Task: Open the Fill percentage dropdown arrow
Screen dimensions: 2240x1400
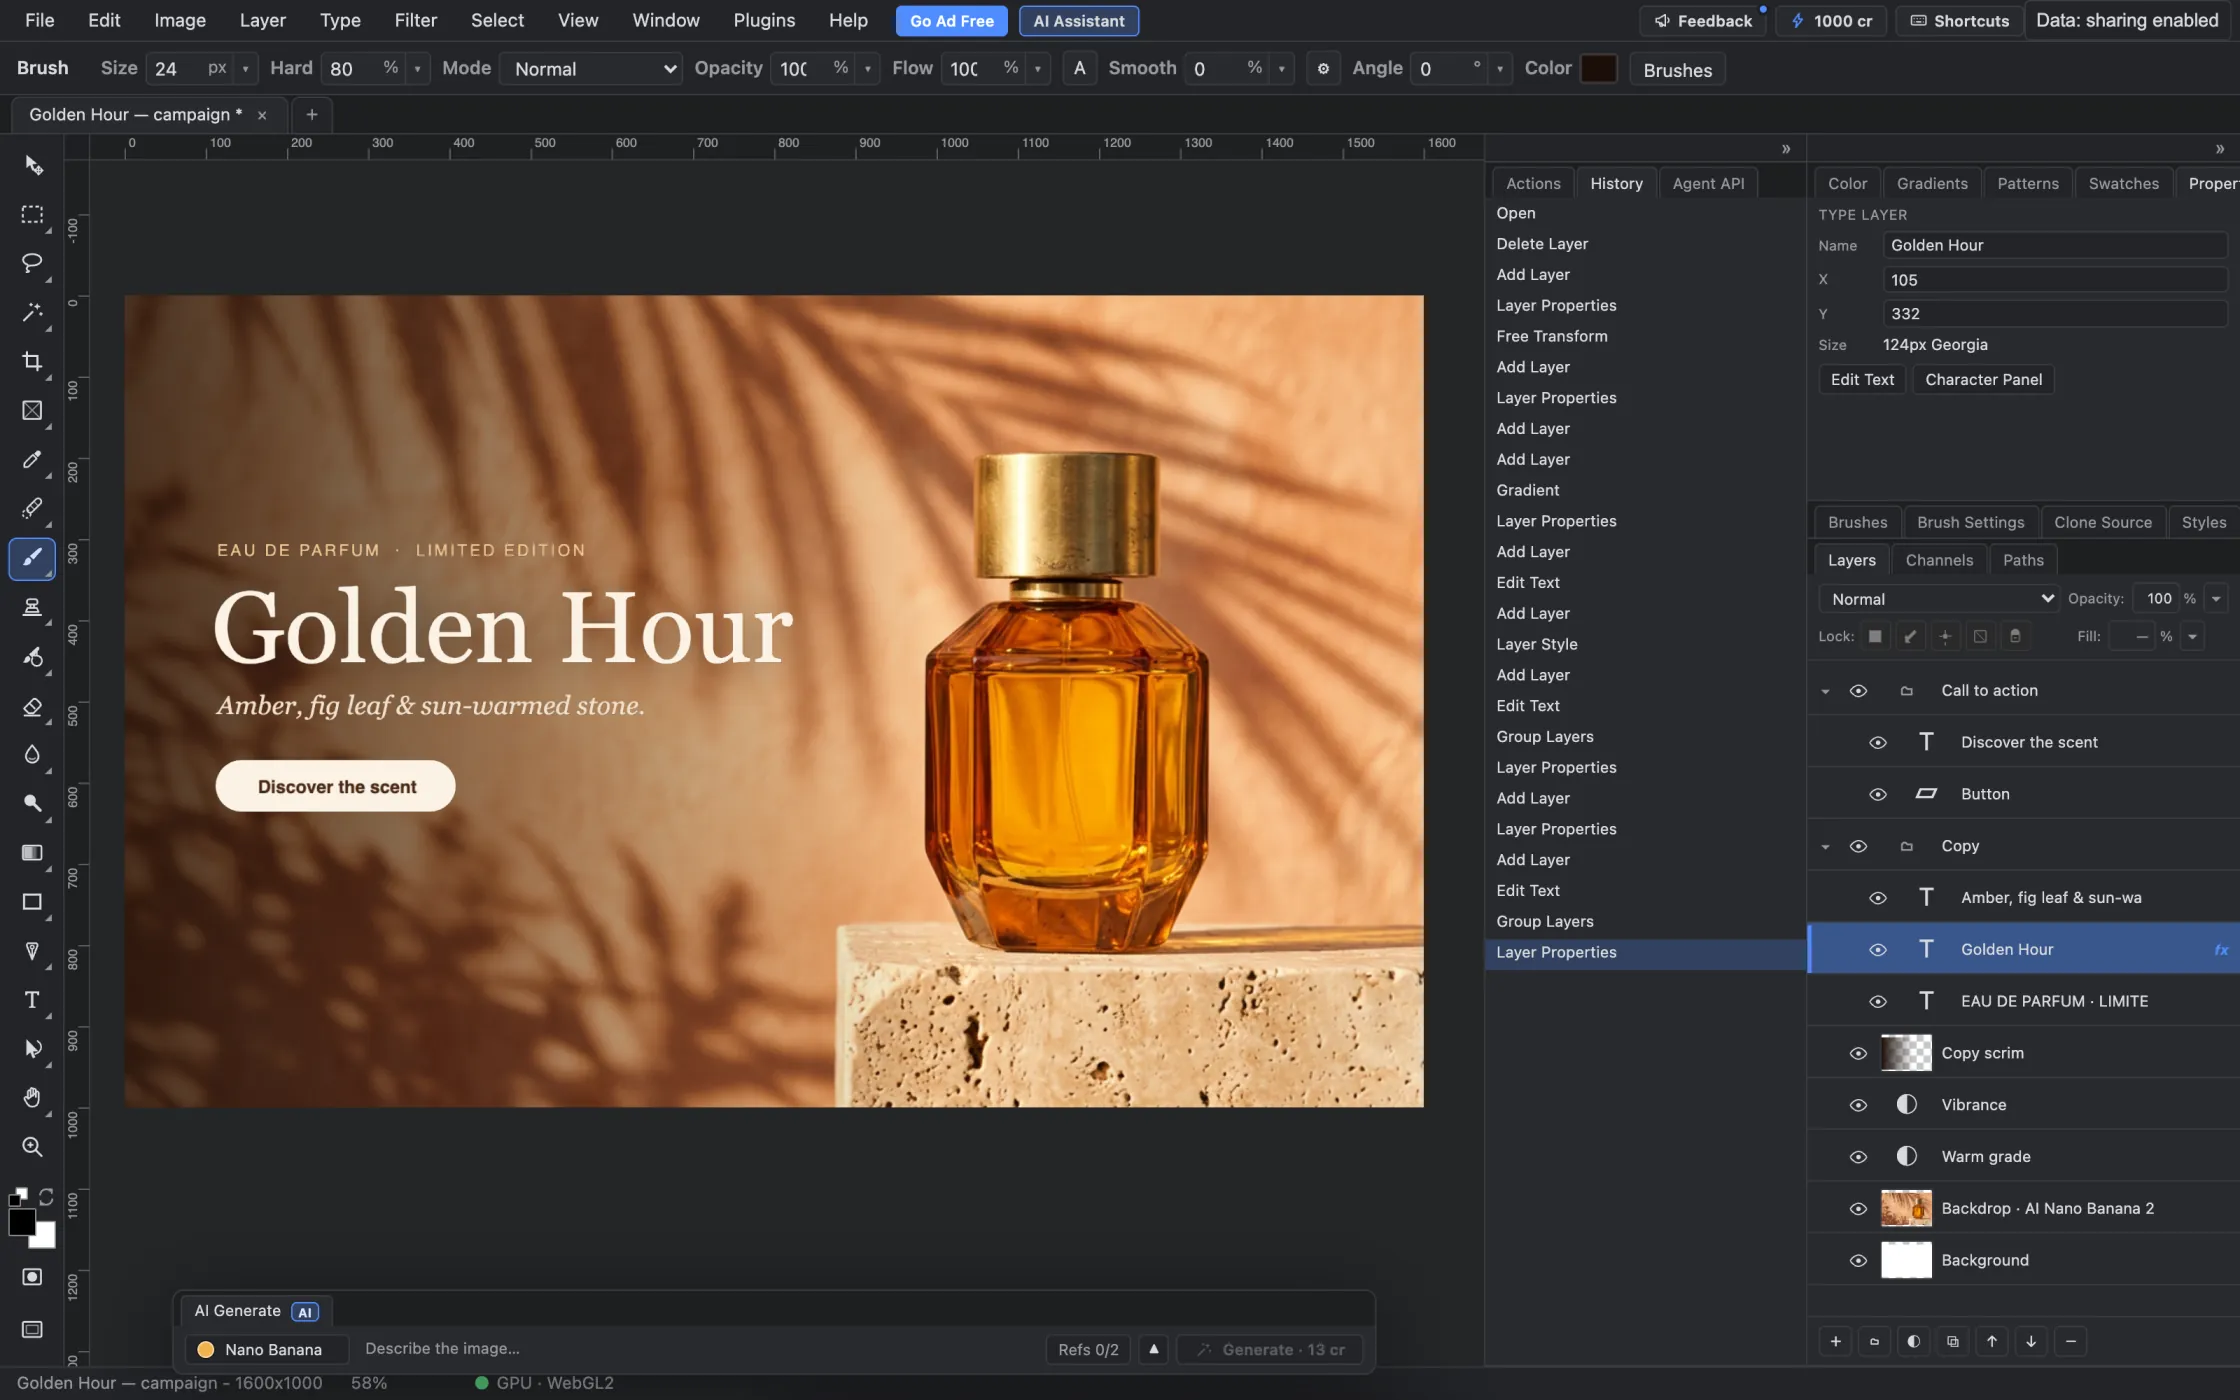Action: 2192,637
